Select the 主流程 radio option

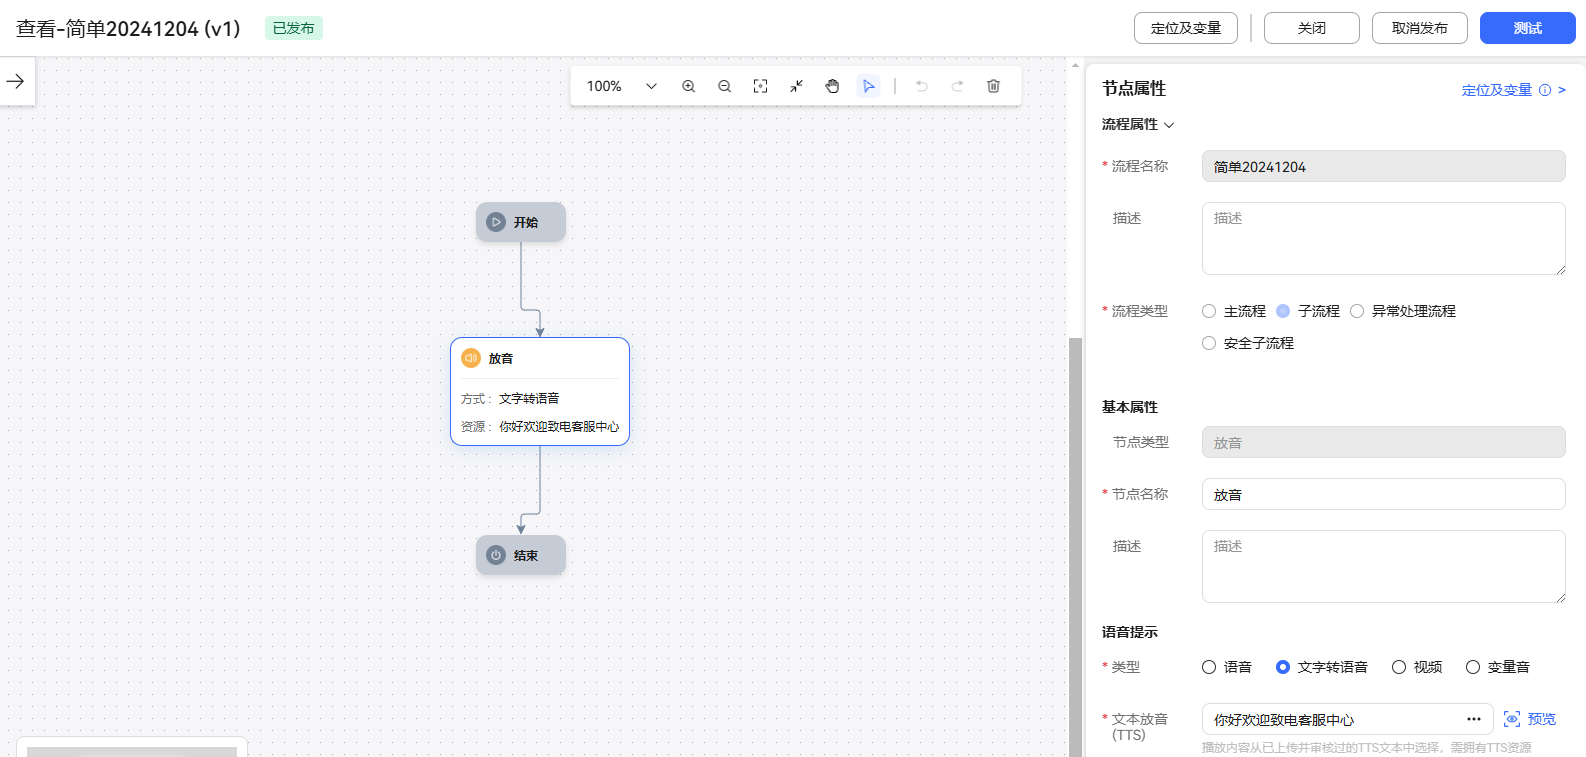[x=1209, y=311]
